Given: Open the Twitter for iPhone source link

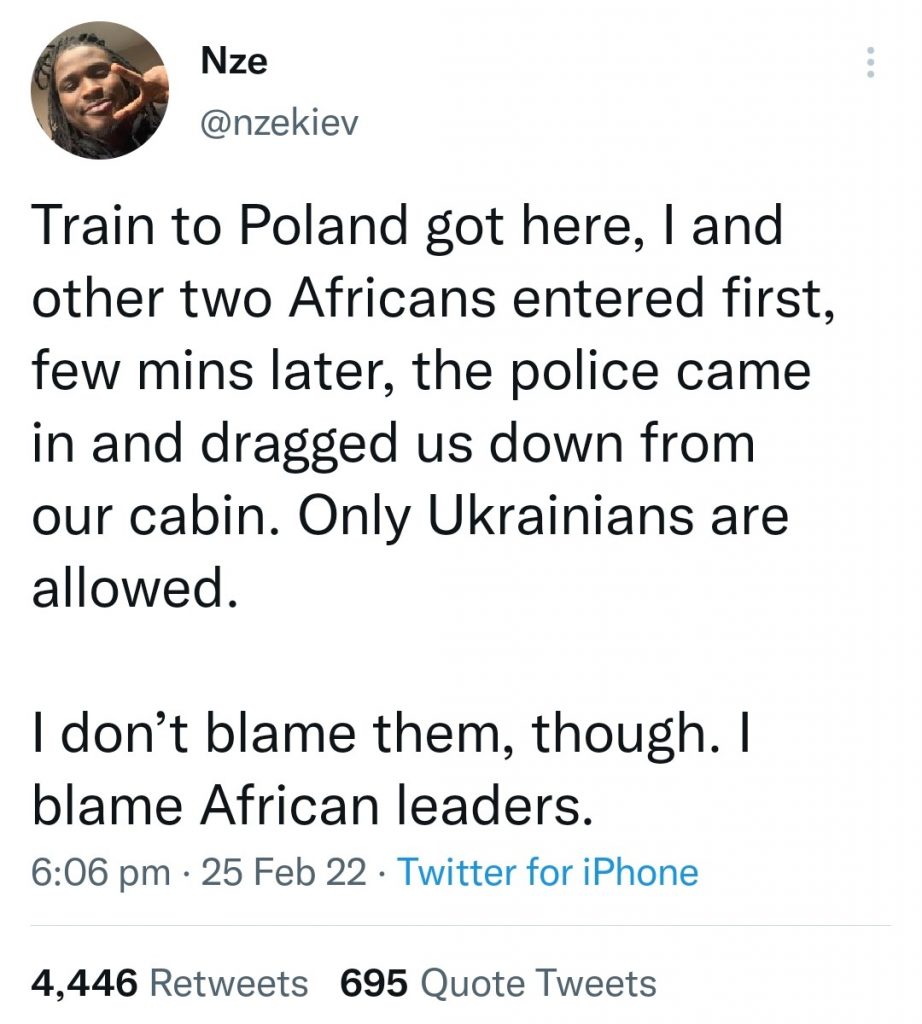Looking at the screenshot, I should [548, 872].
